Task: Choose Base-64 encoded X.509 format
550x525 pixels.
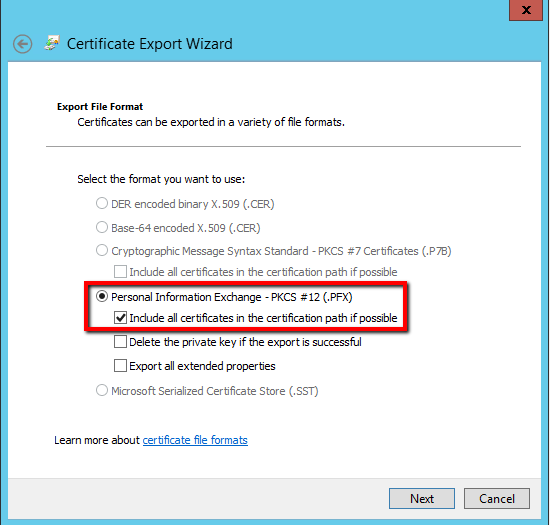Action: click(x=102, y=227)
